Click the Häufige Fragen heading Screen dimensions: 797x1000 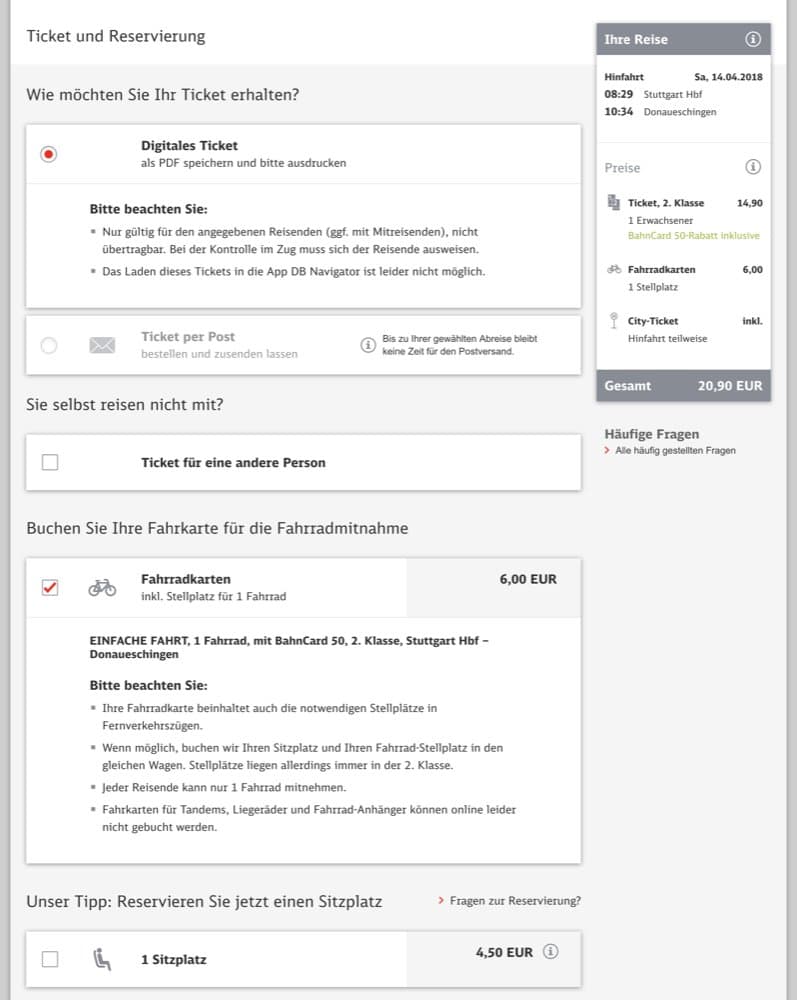(651, 434)
